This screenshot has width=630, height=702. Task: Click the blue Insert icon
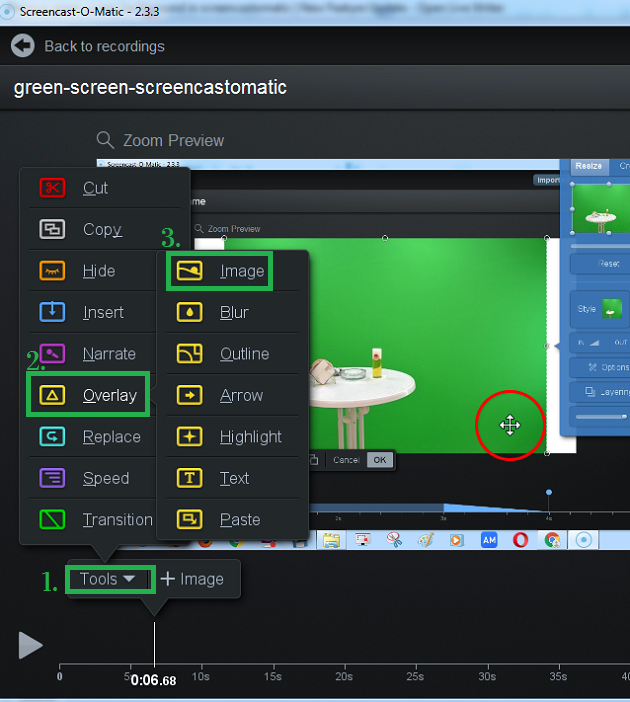(52, 312)
